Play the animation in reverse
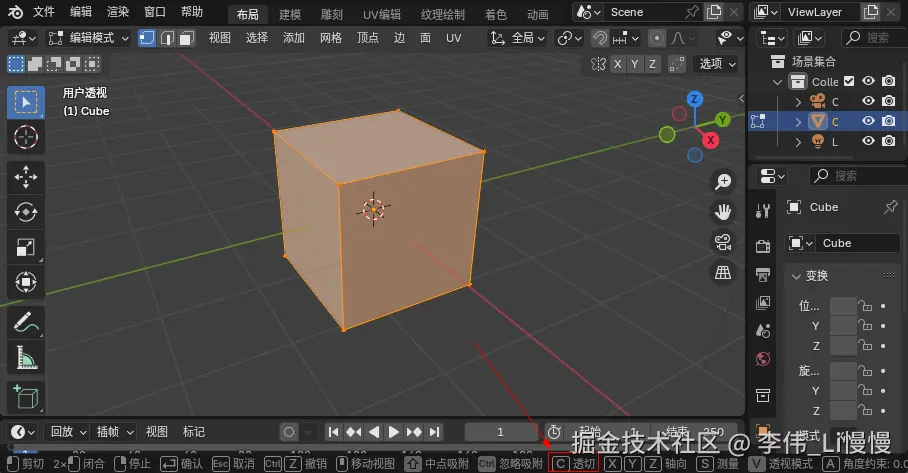Screen dimensions: 908x473 pos(374,432)
